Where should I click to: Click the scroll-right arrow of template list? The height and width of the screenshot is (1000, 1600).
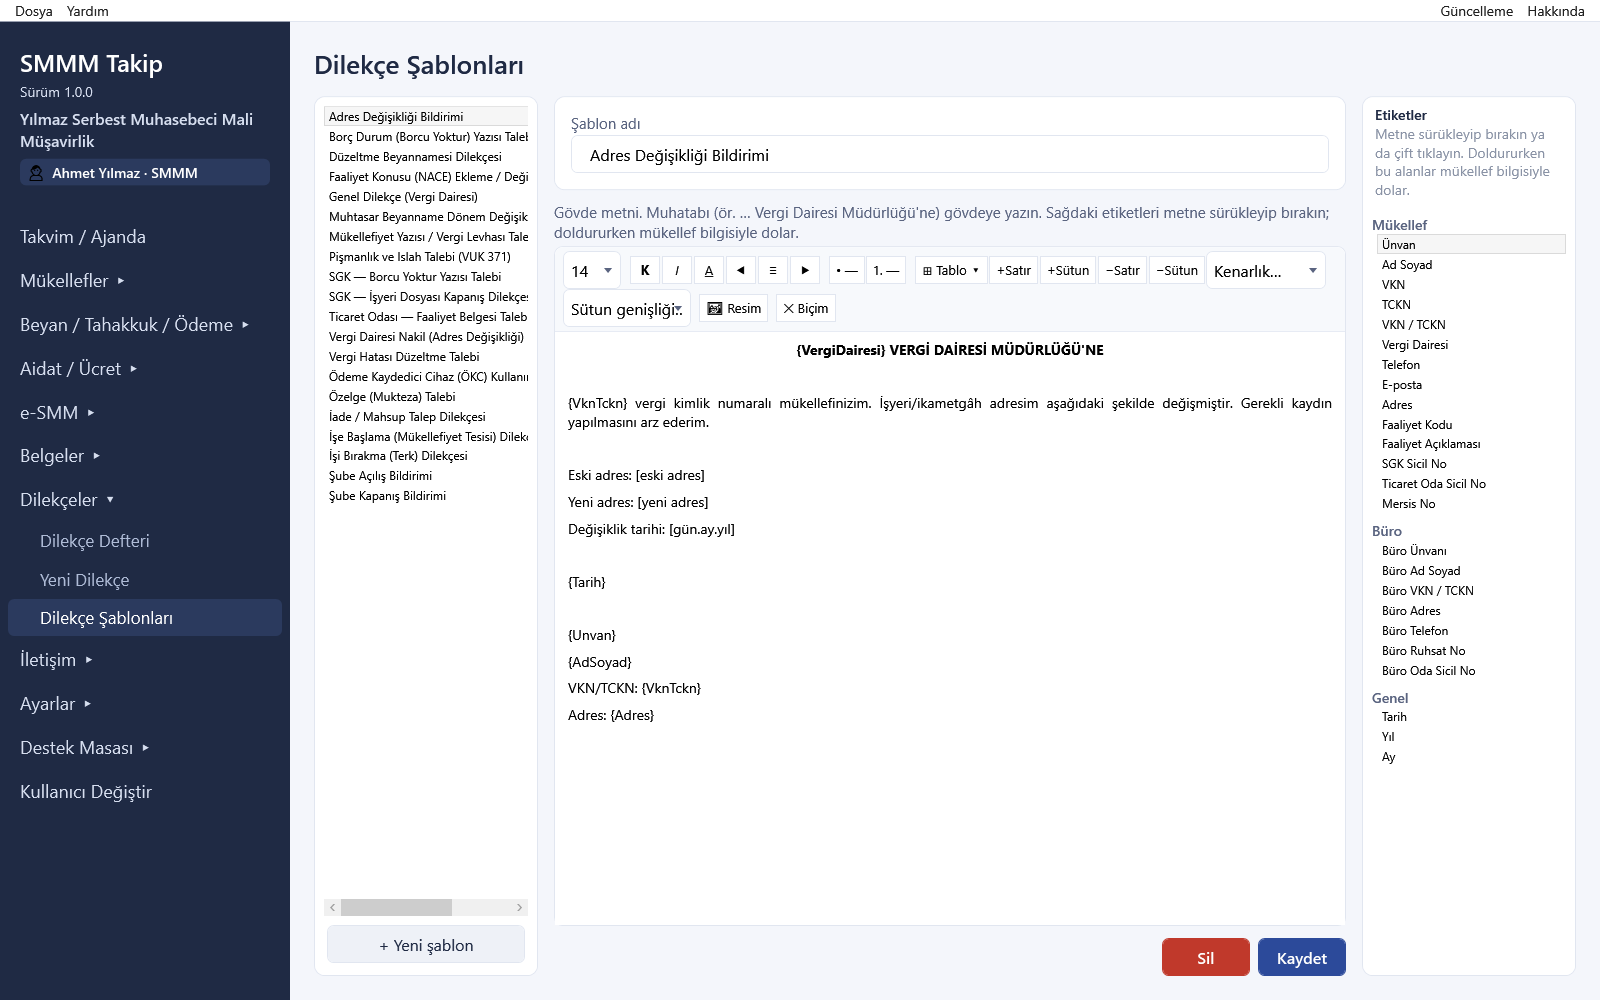[x=519, y=907]
